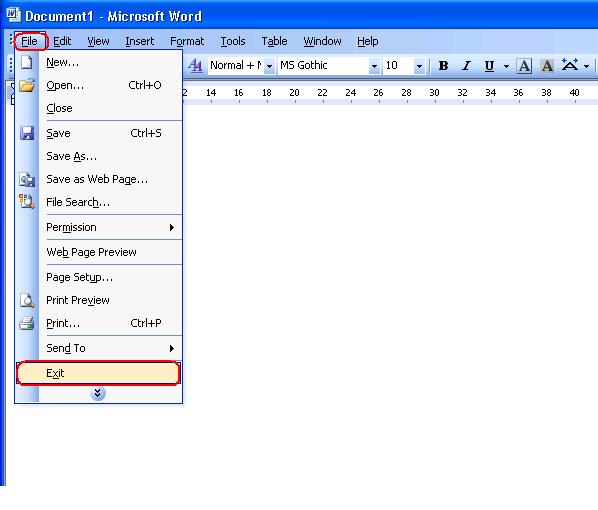Choose Page Setup... menu entry
Image resolution: width=598 pixels, height=510 pixels.
click(x=99, y=277)
